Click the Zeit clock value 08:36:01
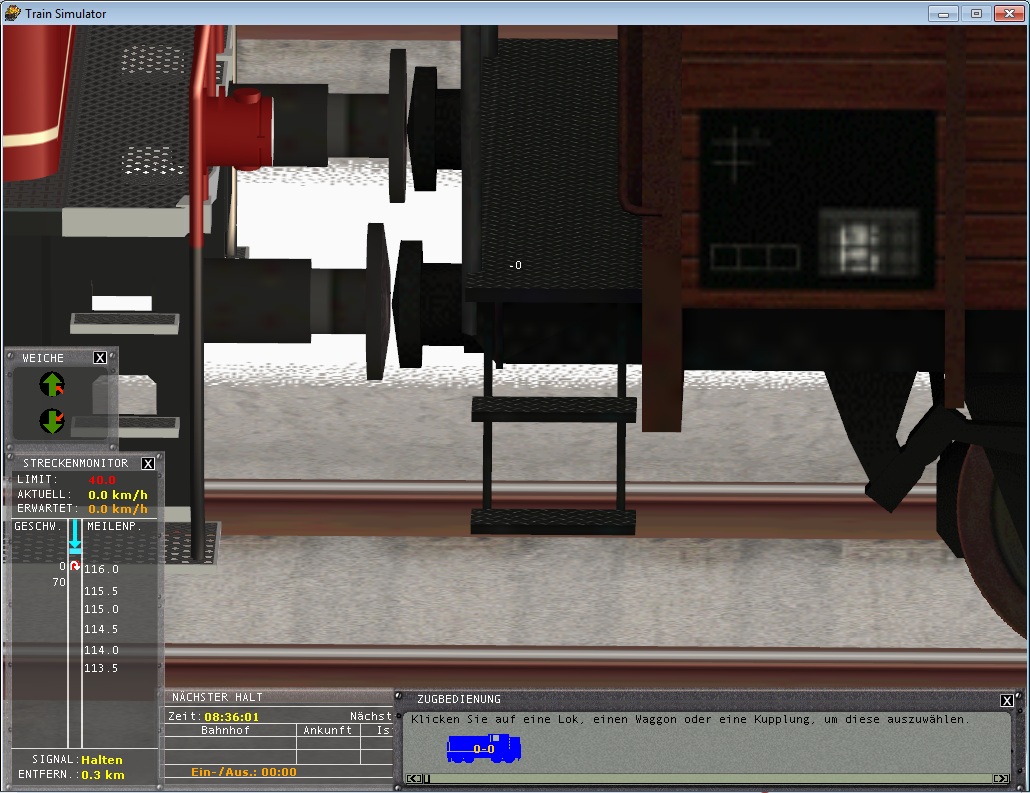The height and width of the screenshot is (793, 1030). click(x=231, y=717)
